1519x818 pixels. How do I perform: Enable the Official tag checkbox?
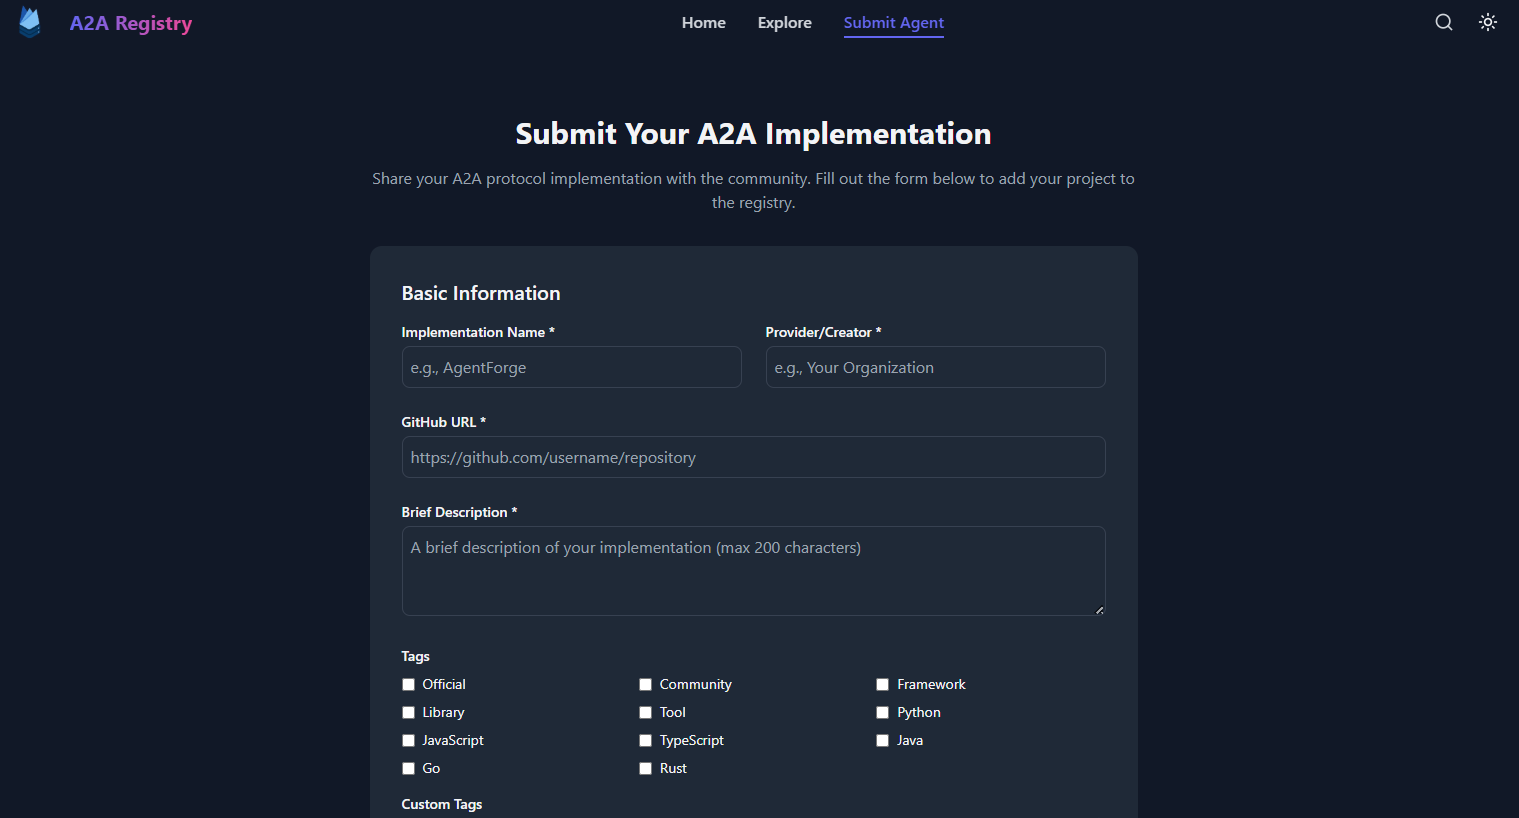point(409,685)
